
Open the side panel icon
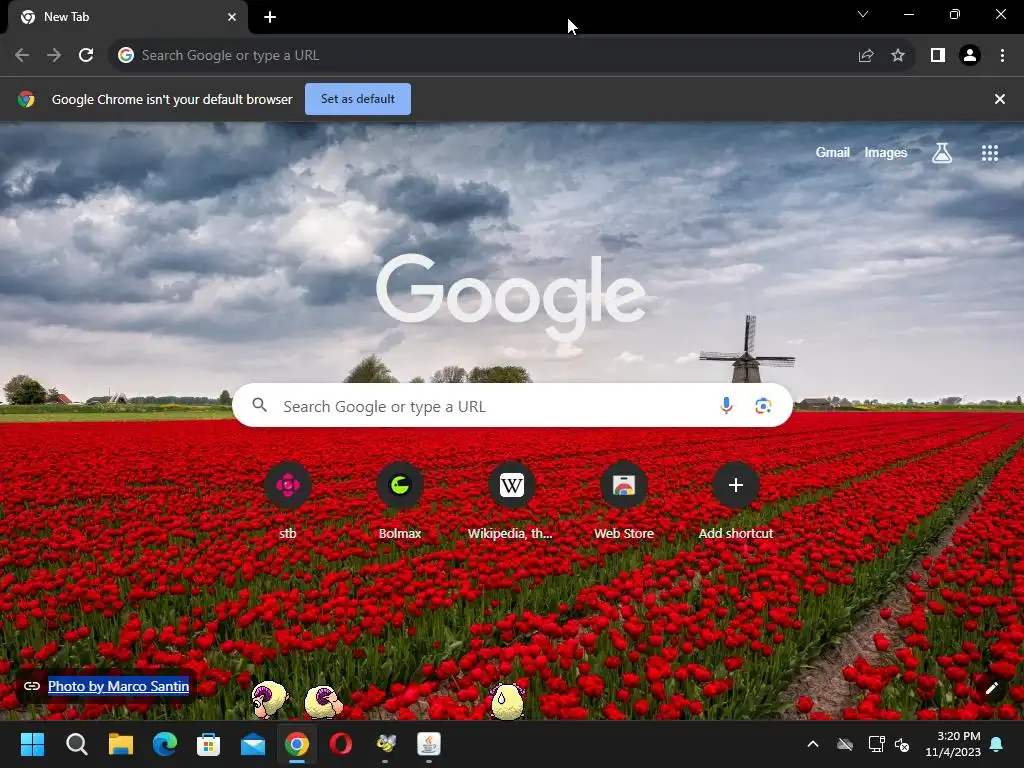(938, 56)
